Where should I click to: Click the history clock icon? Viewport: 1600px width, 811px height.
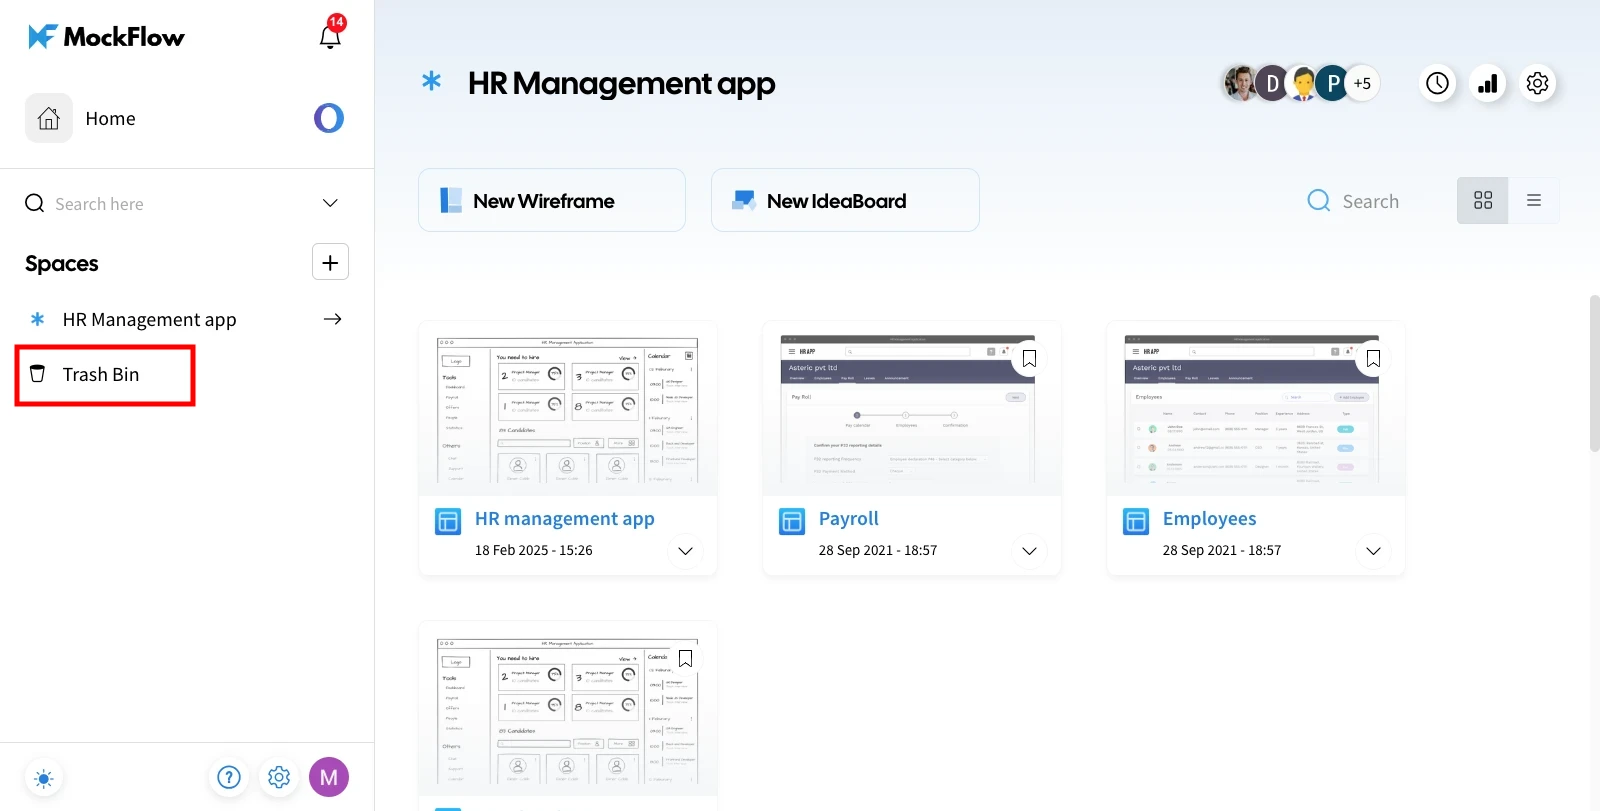click(x=1437, y=83)
